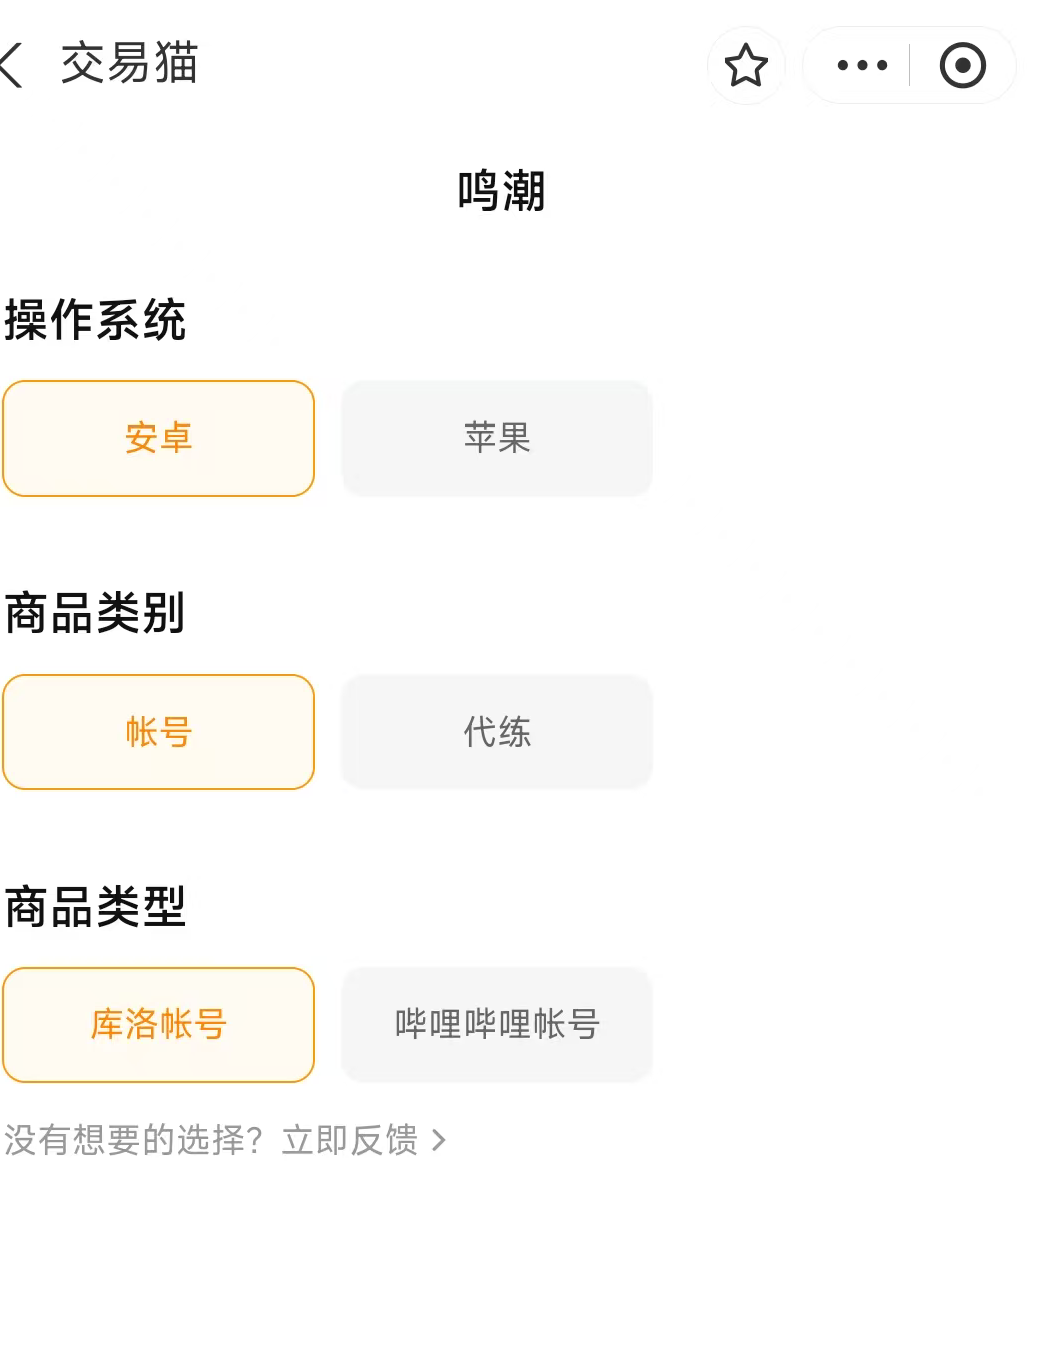Close mini program via circle target icon
This screenshot has width=1039, height=1359.
[x=962, y=66]
